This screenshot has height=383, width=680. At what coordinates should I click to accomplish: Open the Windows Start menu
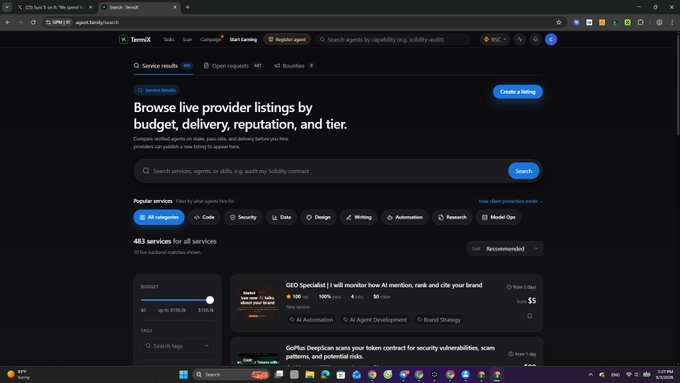coord(183,374)
